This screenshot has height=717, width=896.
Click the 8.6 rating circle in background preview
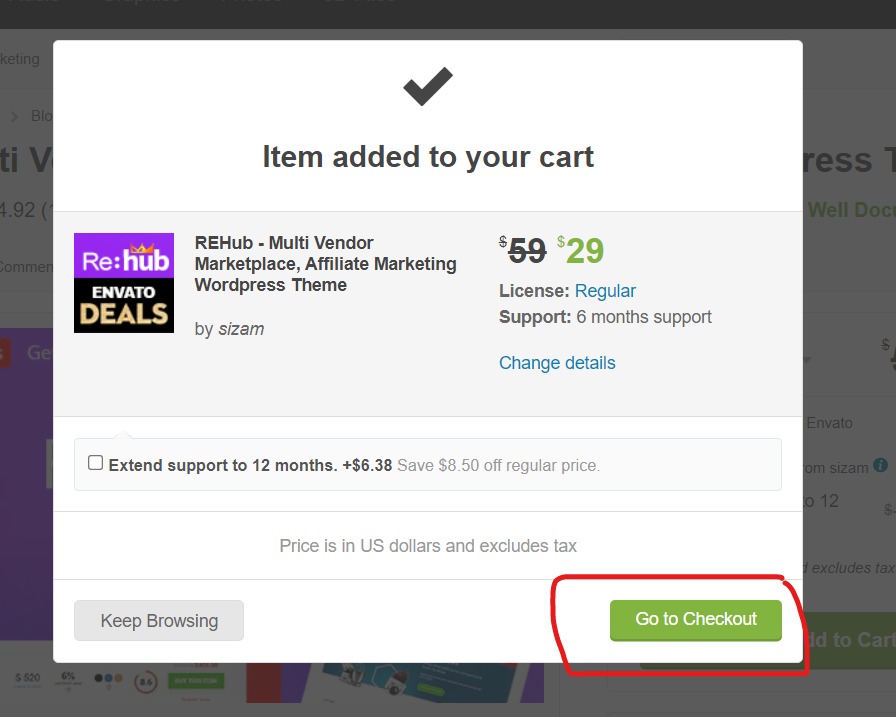146,682
